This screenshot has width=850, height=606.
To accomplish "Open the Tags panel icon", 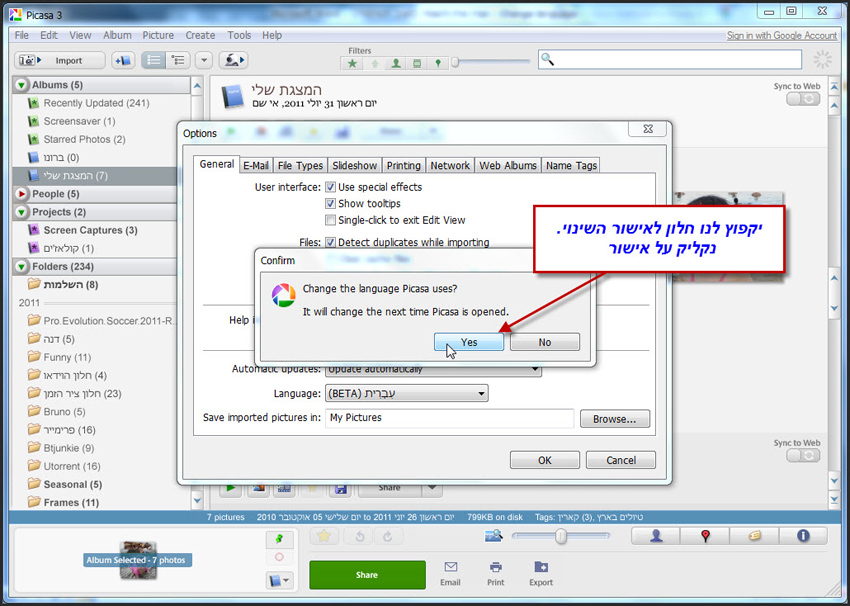I will tap(755, 536).
